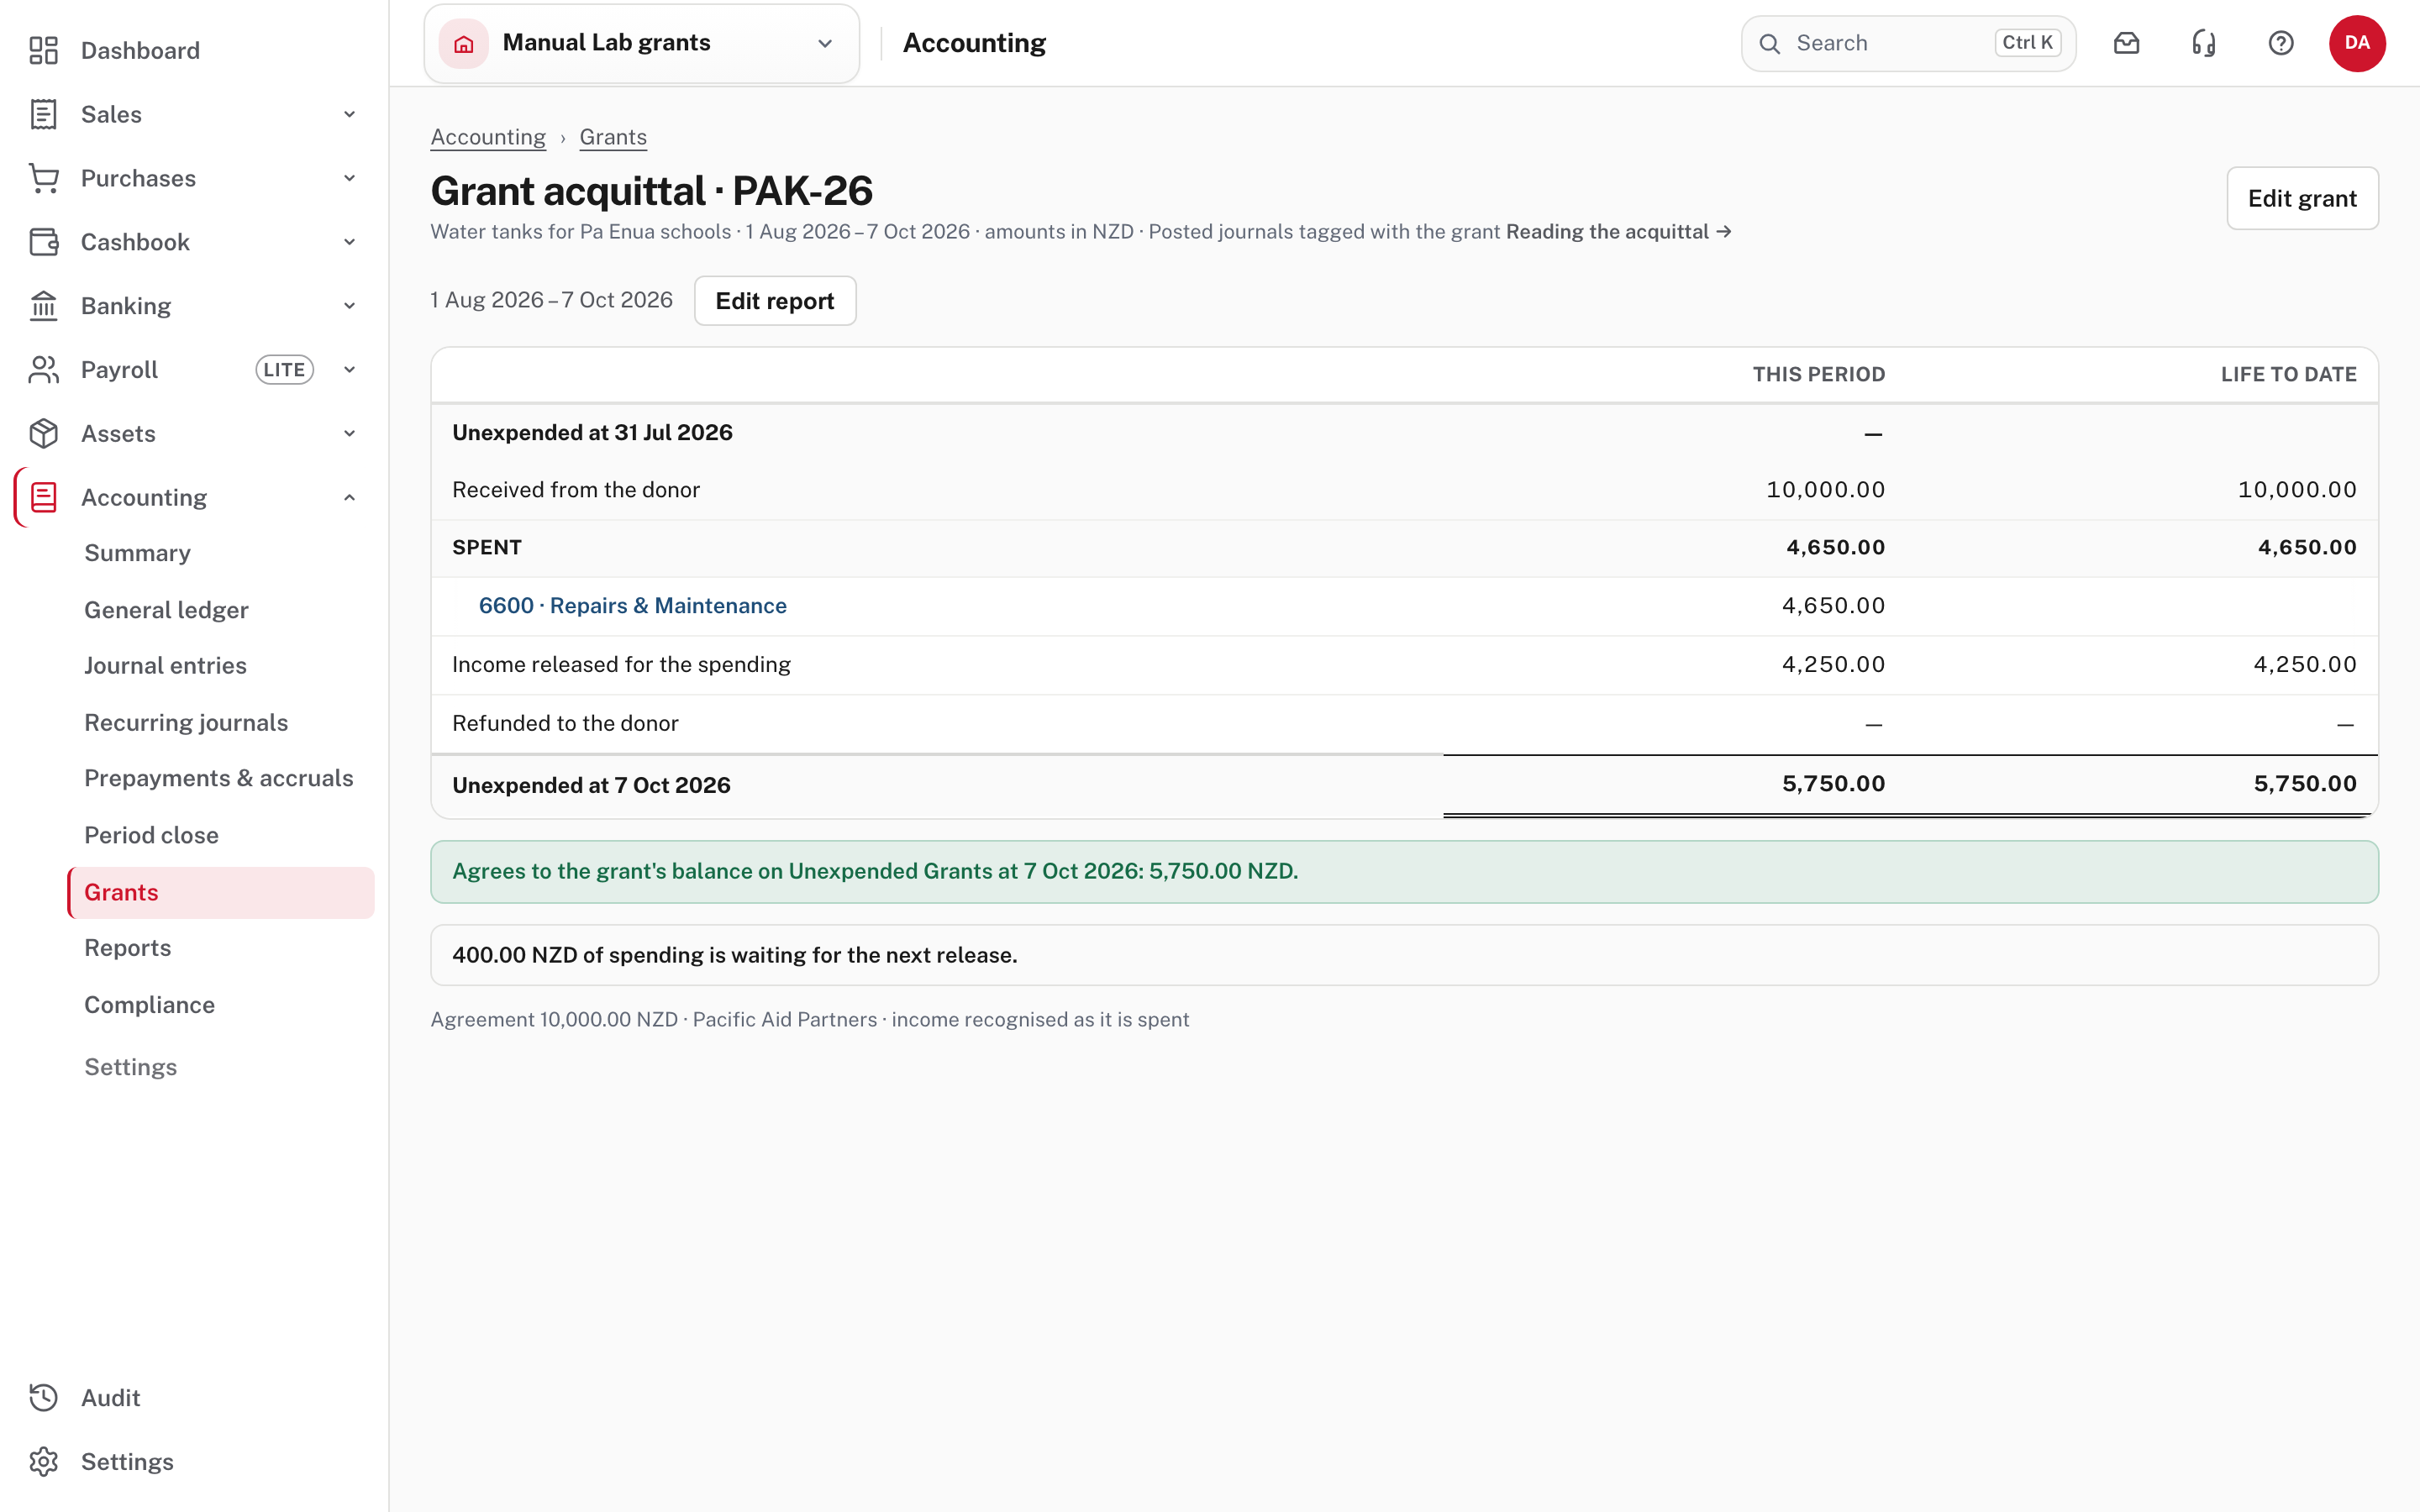Expand the Payroll menu chevron

coord(349,370)
